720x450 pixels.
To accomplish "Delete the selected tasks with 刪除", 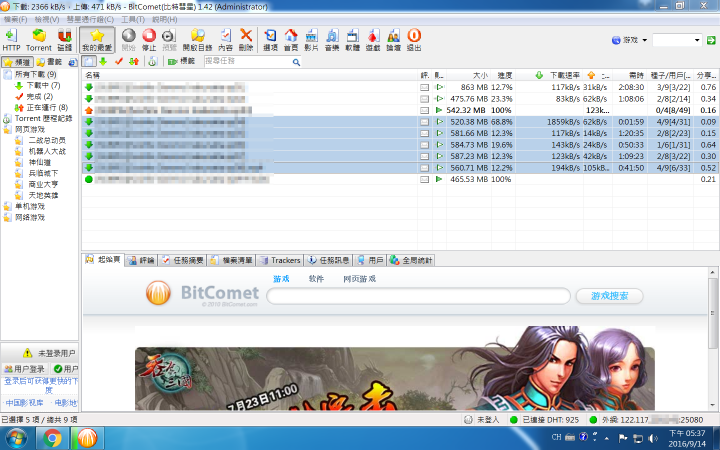I will 246,40.
